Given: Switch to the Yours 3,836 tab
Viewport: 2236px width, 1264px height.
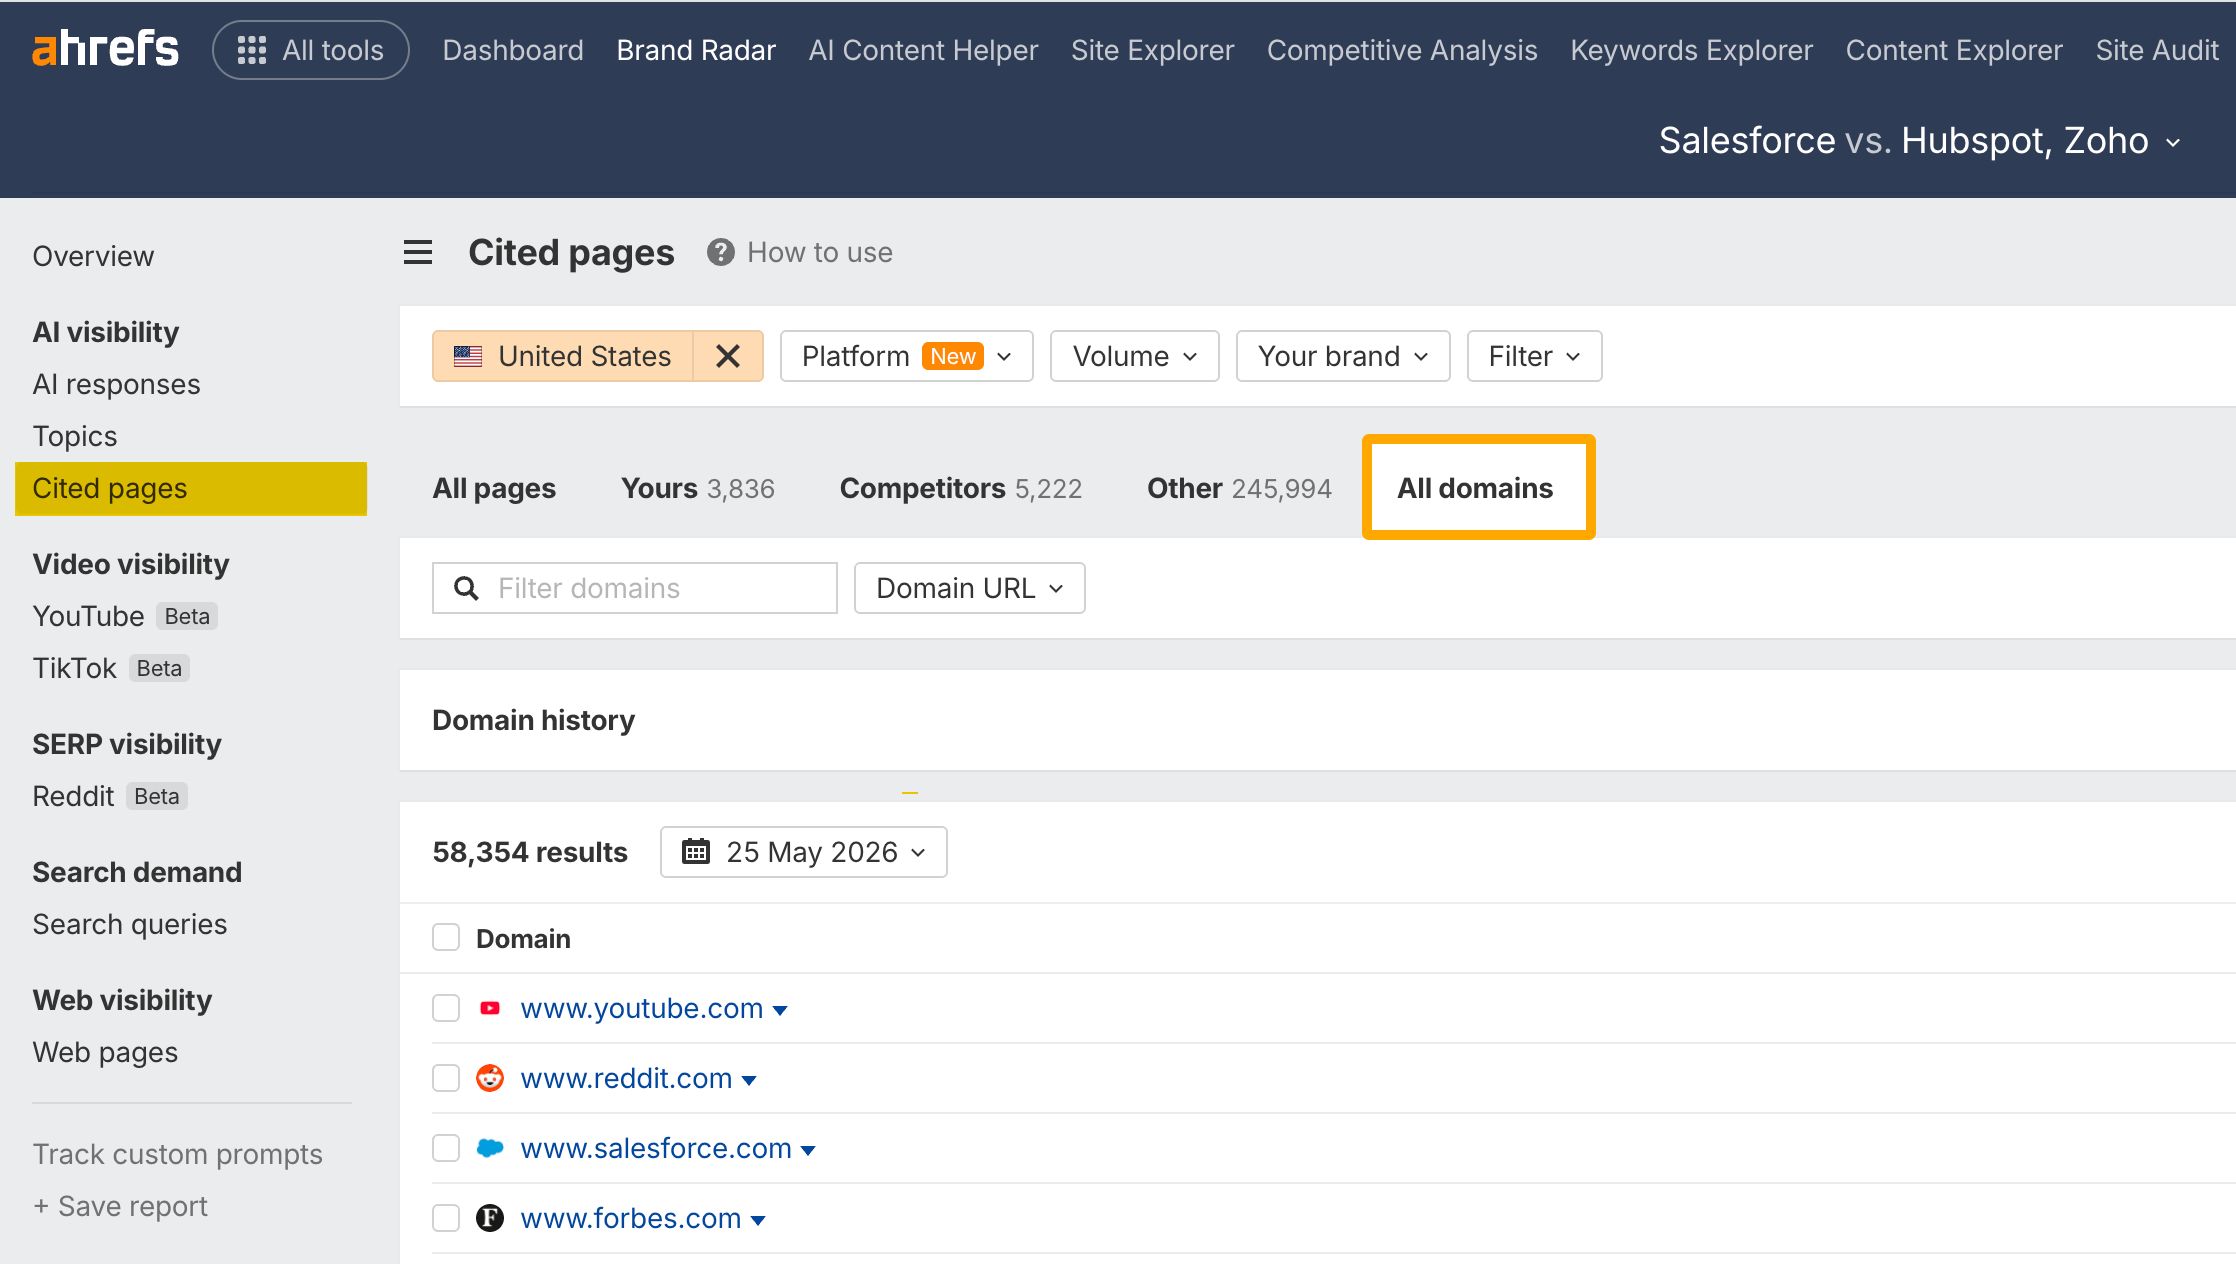Looking at the screenshot, I should [x=698, y=488].
